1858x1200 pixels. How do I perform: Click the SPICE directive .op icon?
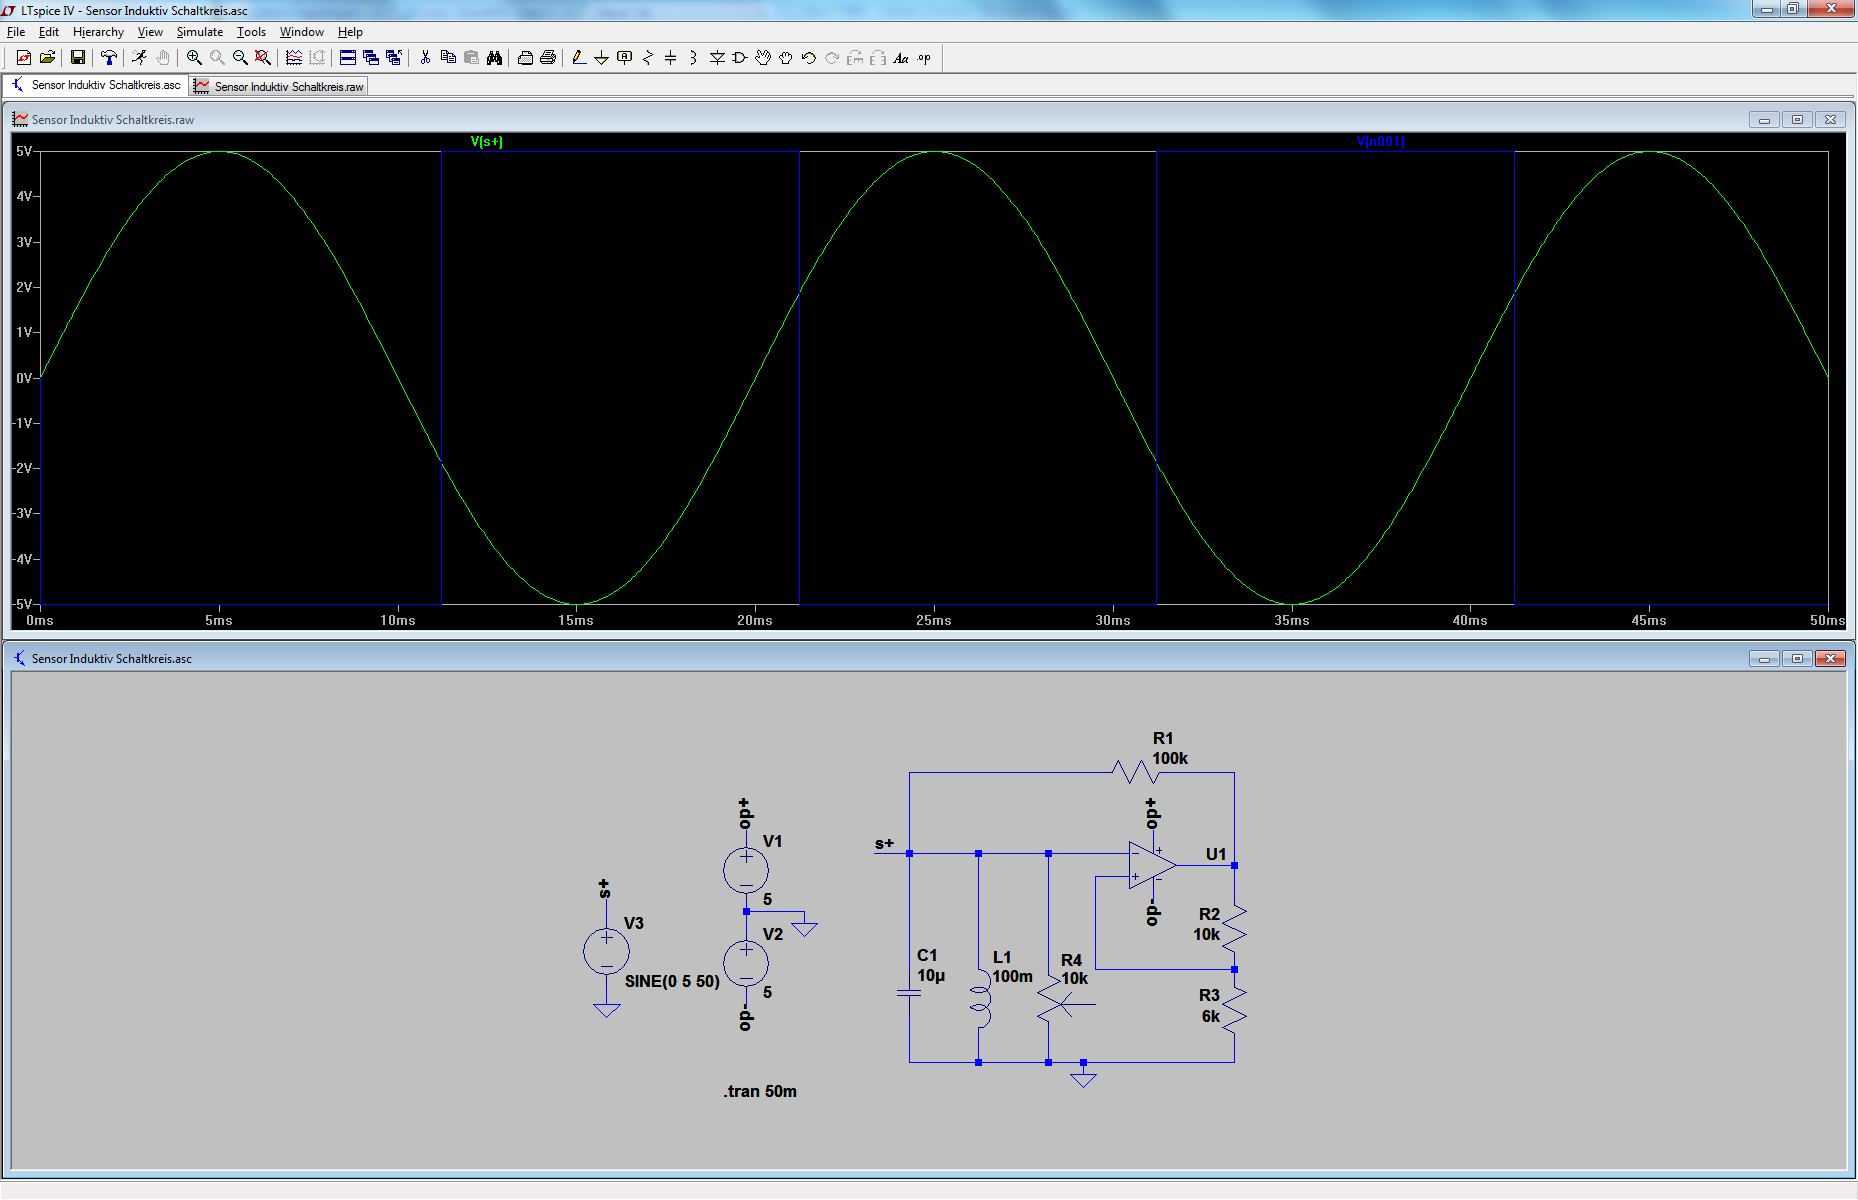[924, 58]
